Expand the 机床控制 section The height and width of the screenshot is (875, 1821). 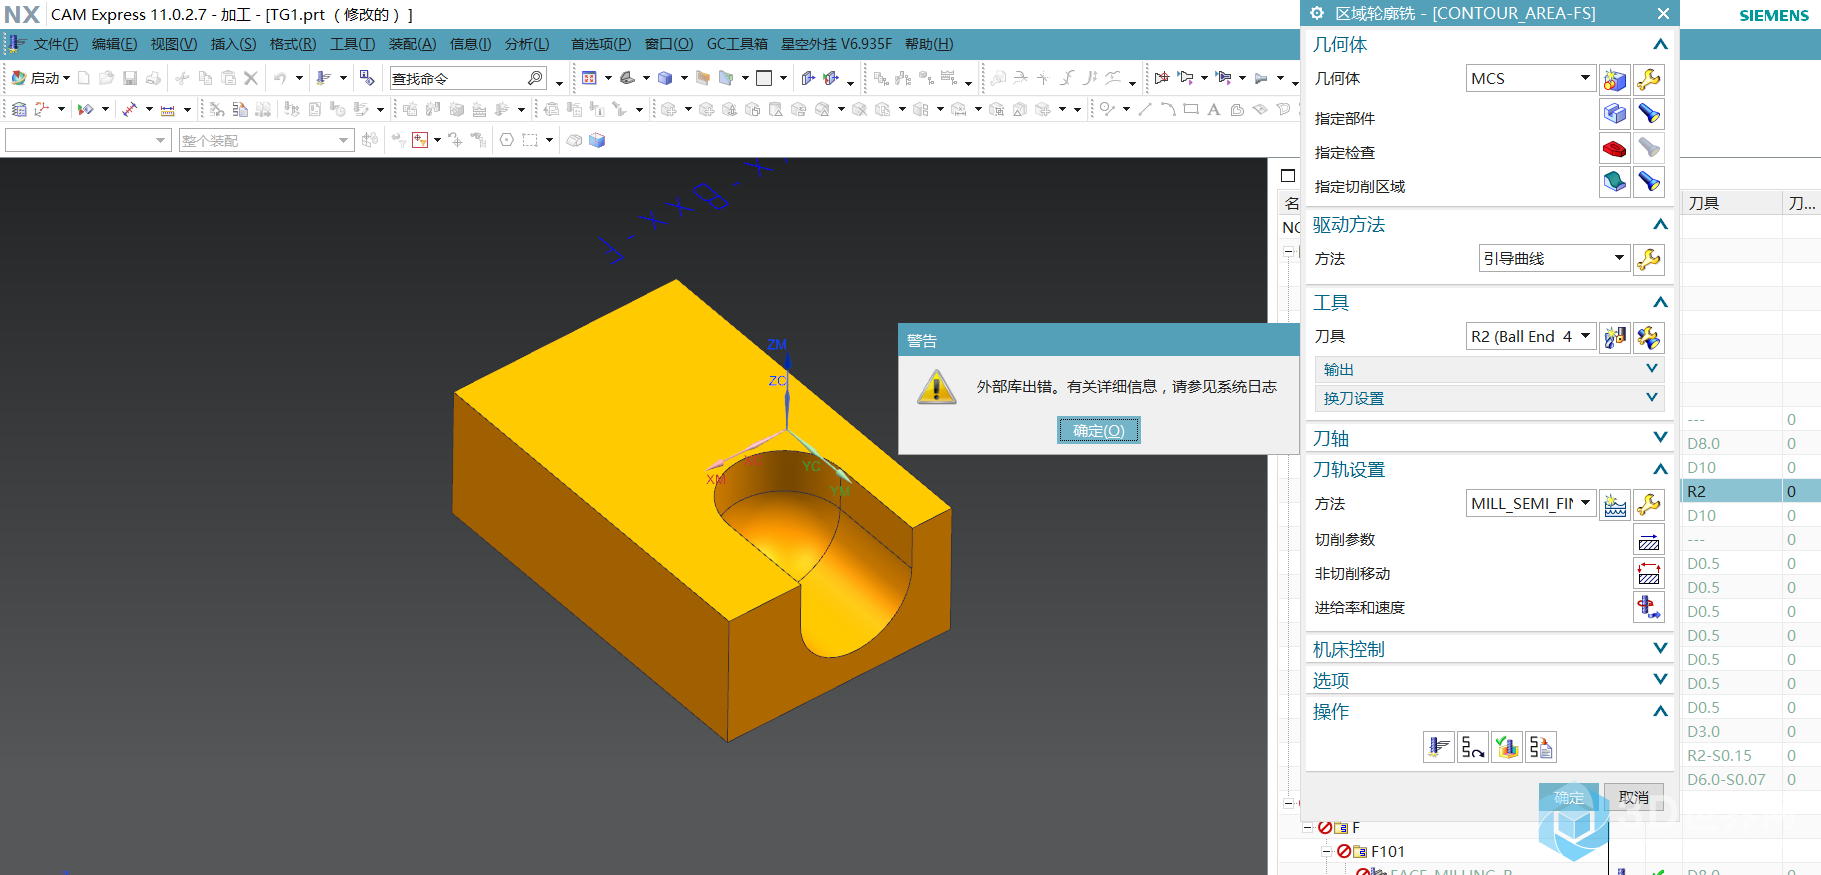click(1488, 649)
